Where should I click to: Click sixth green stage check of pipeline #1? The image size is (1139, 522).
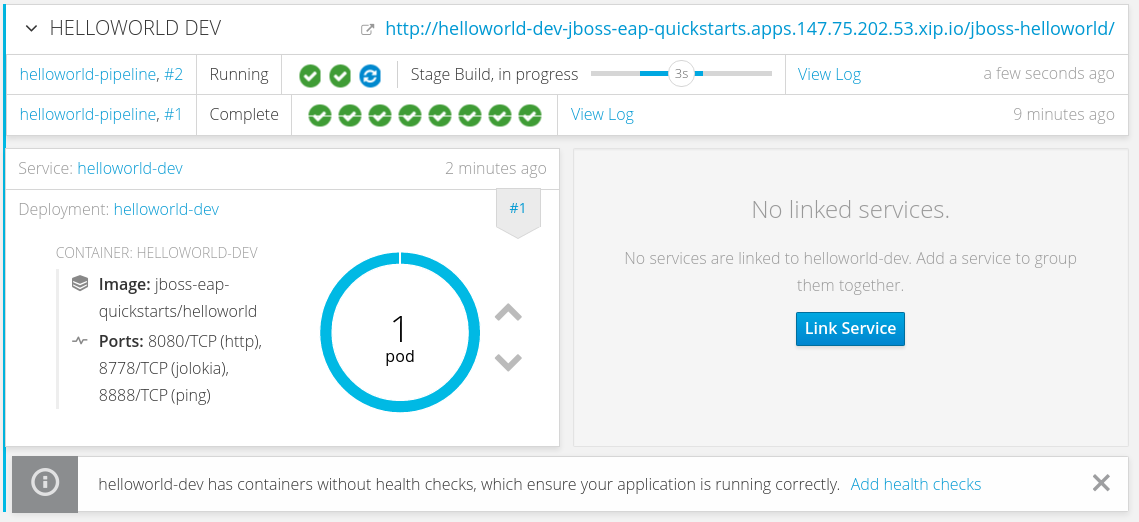coord(470,115)
